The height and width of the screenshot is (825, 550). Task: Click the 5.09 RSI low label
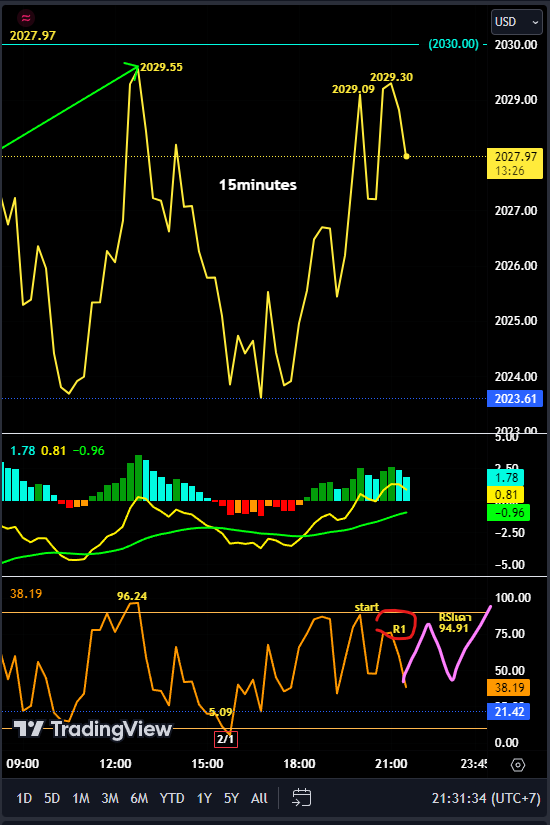pos(221,712)
